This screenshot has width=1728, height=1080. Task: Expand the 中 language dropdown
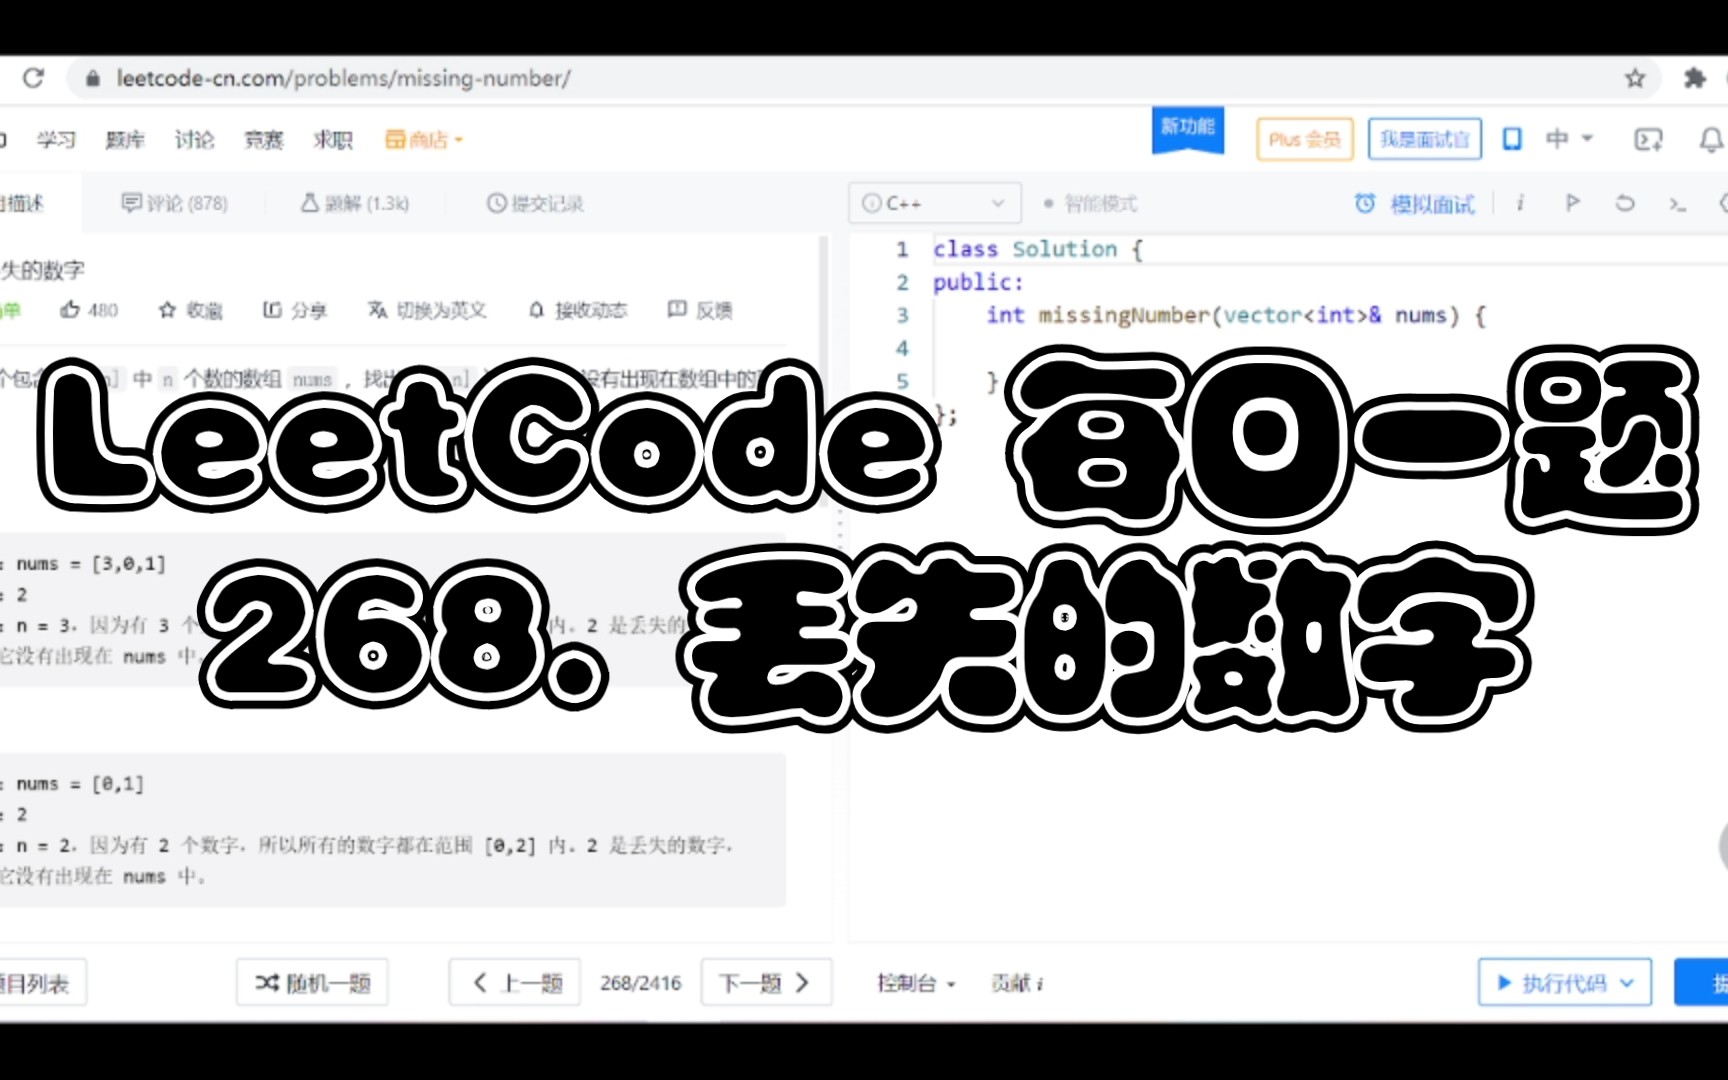point(1568,139)
